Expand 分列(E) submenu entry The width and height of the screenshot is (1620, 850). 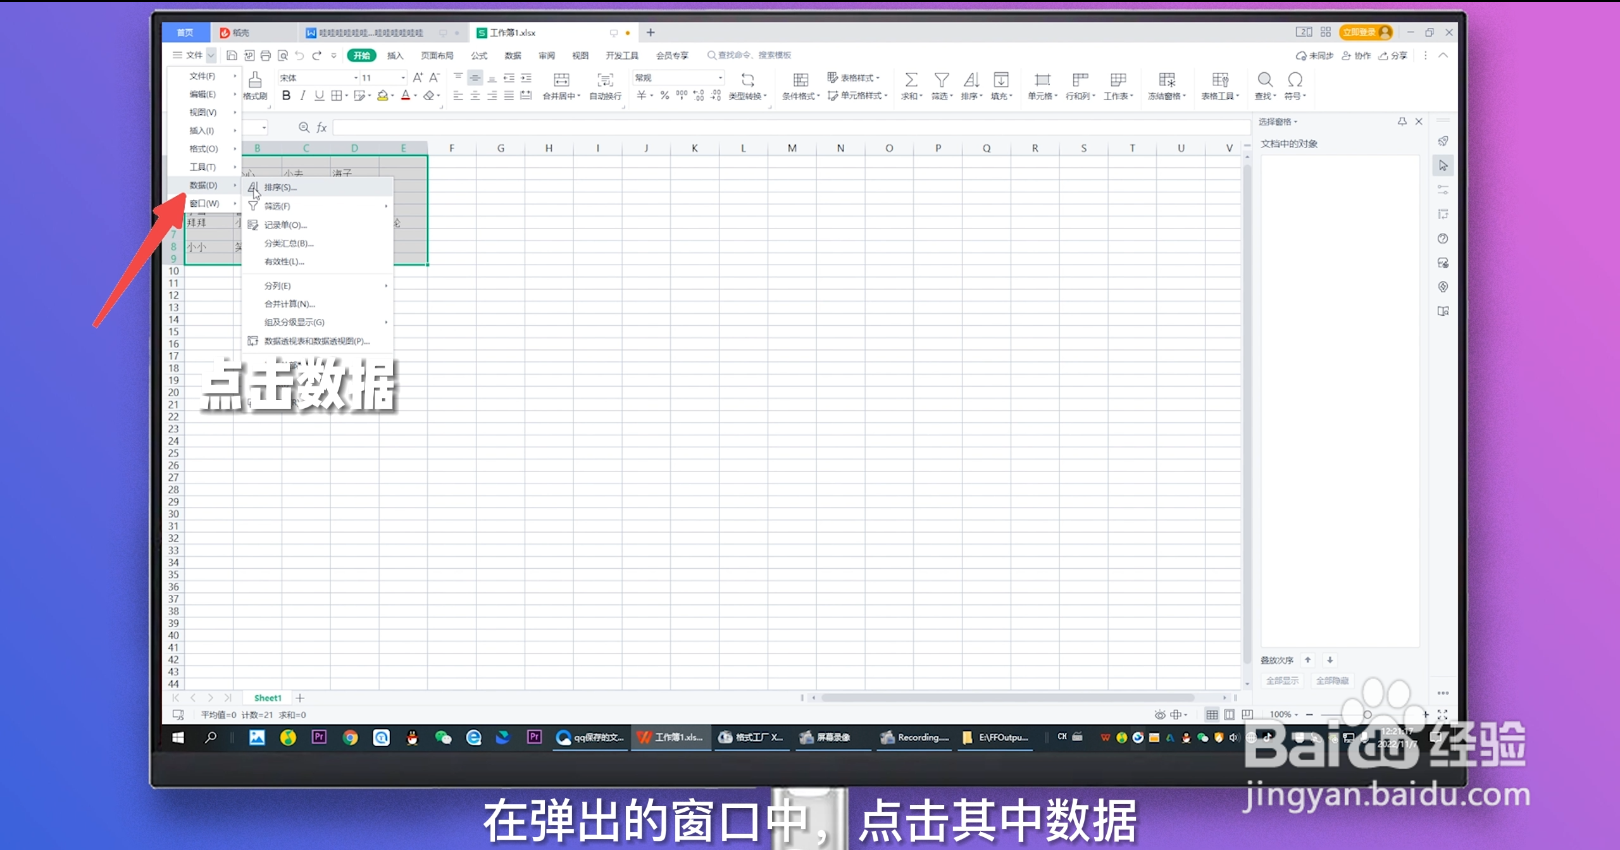[x=318, y=286]
